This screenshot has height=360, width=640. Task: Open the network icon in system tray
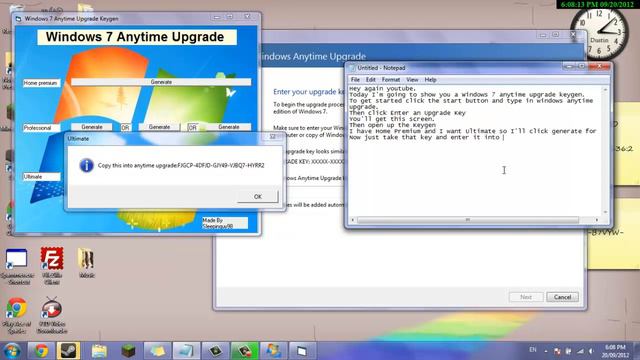(580, 351)
